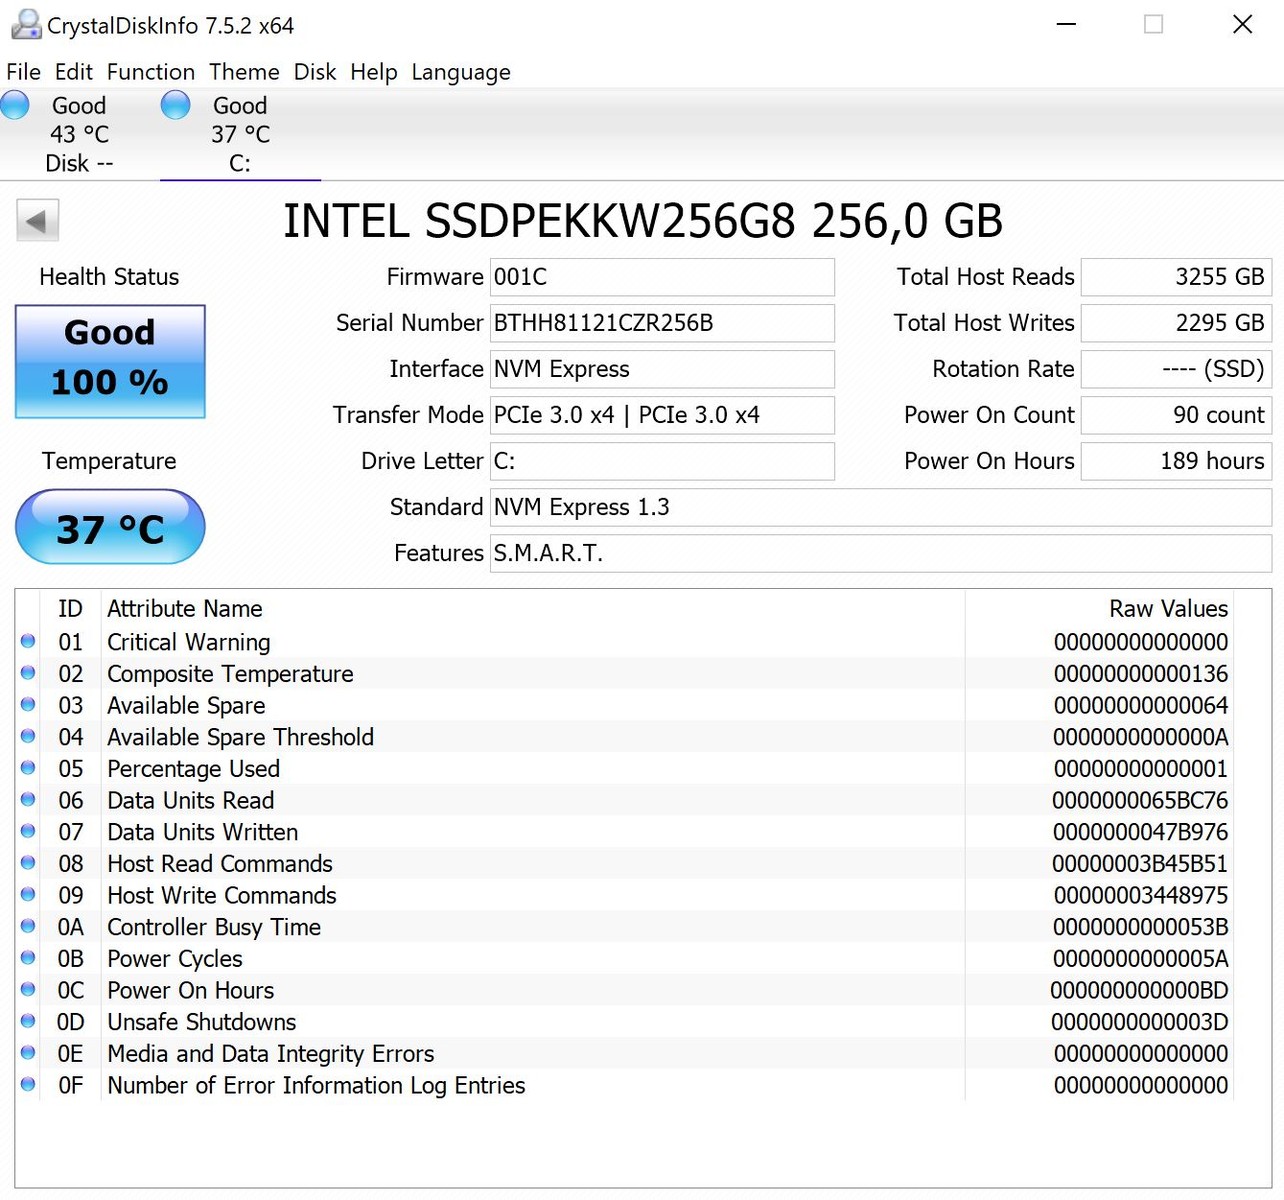The width and height of the screenshot is (1284, 1200).
Task: Click the Raw Values column header
Action: pyautogui.click(x=1168, y=608)
